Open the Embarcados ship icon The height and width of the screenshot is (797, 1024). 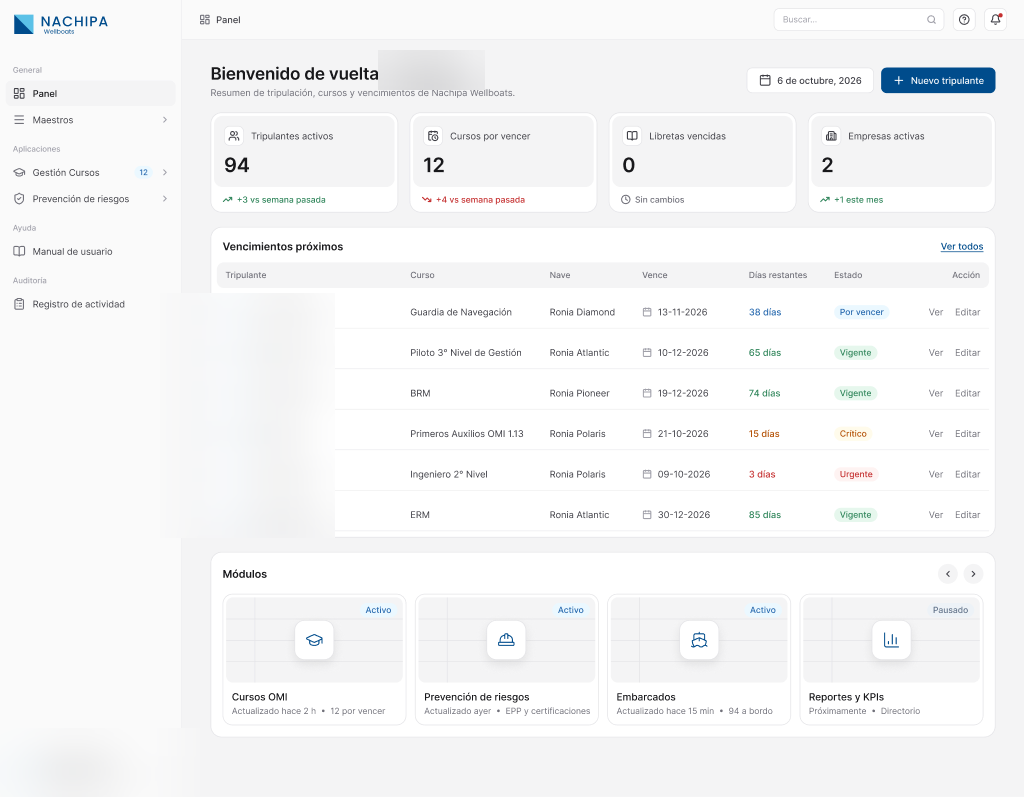click(x=699, y=640)
